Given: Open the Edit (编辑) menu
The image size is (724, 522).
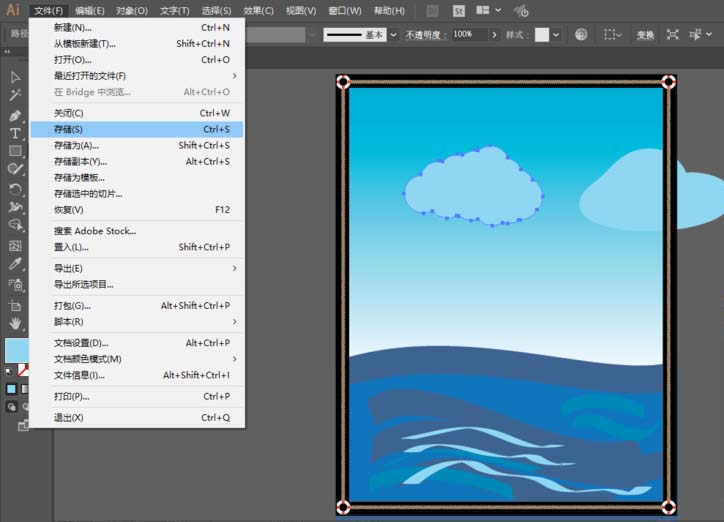Looking at the screenshot, I should [89, 11].
